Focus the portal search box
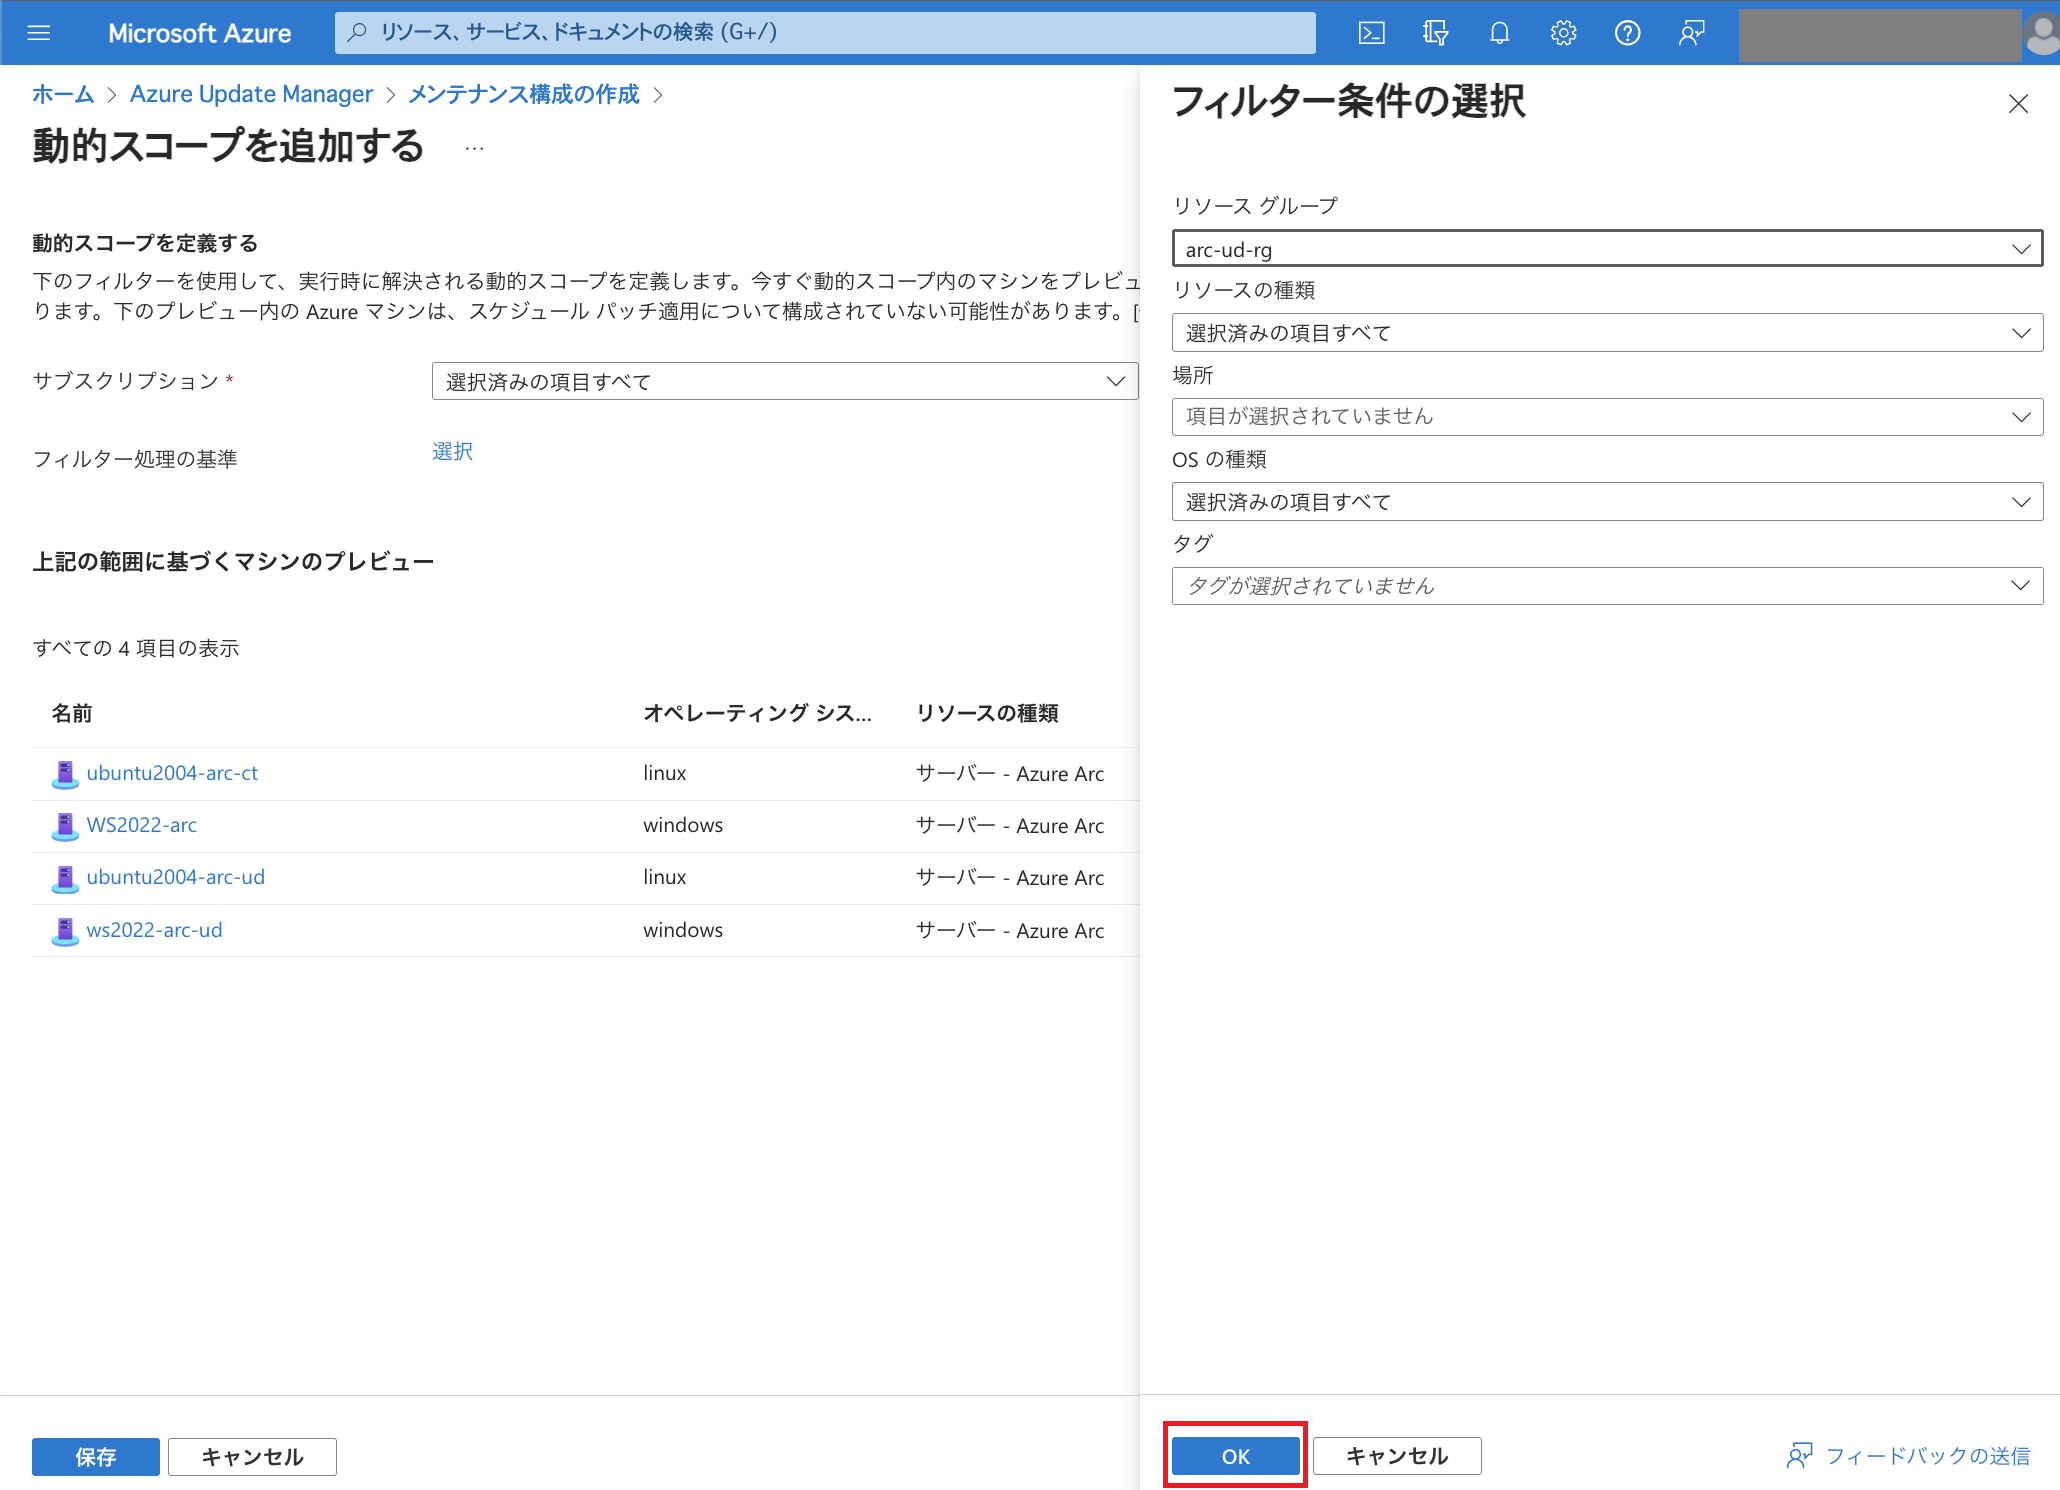This screenshot has height=1490, width=2060. 825,33
